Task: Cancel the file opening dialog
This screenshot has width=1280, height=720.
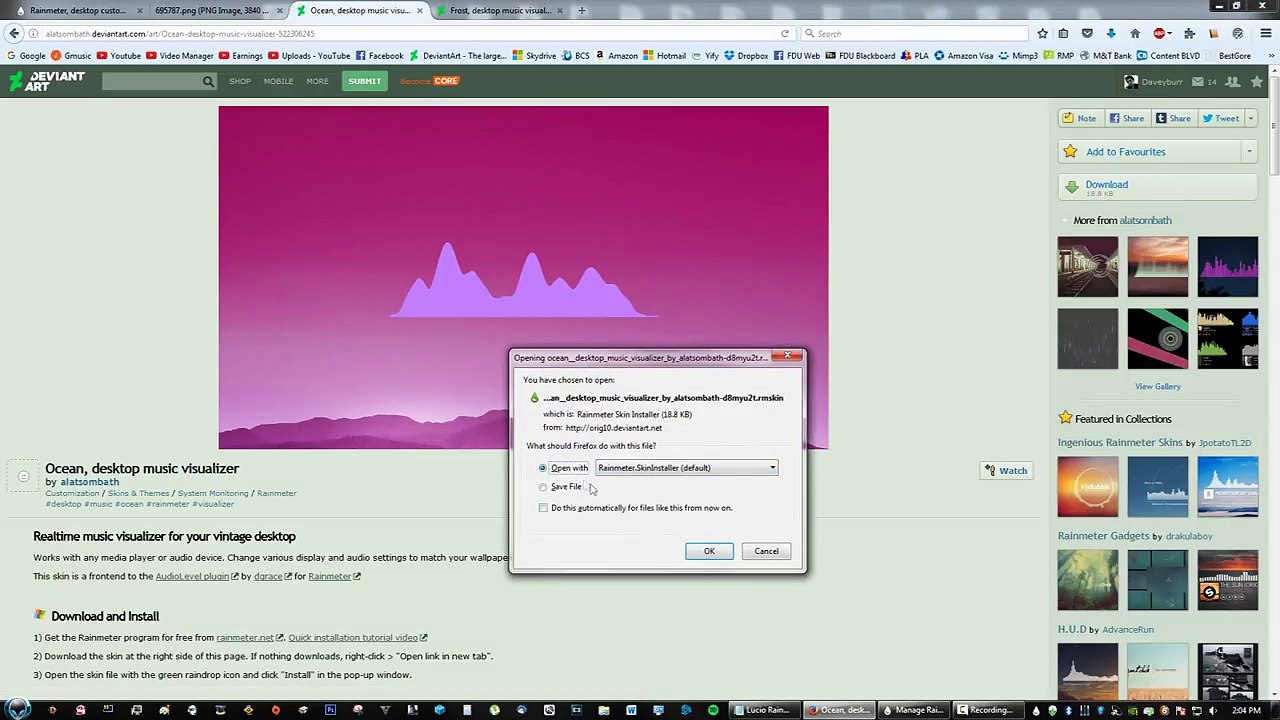Action: click(766, 551)
